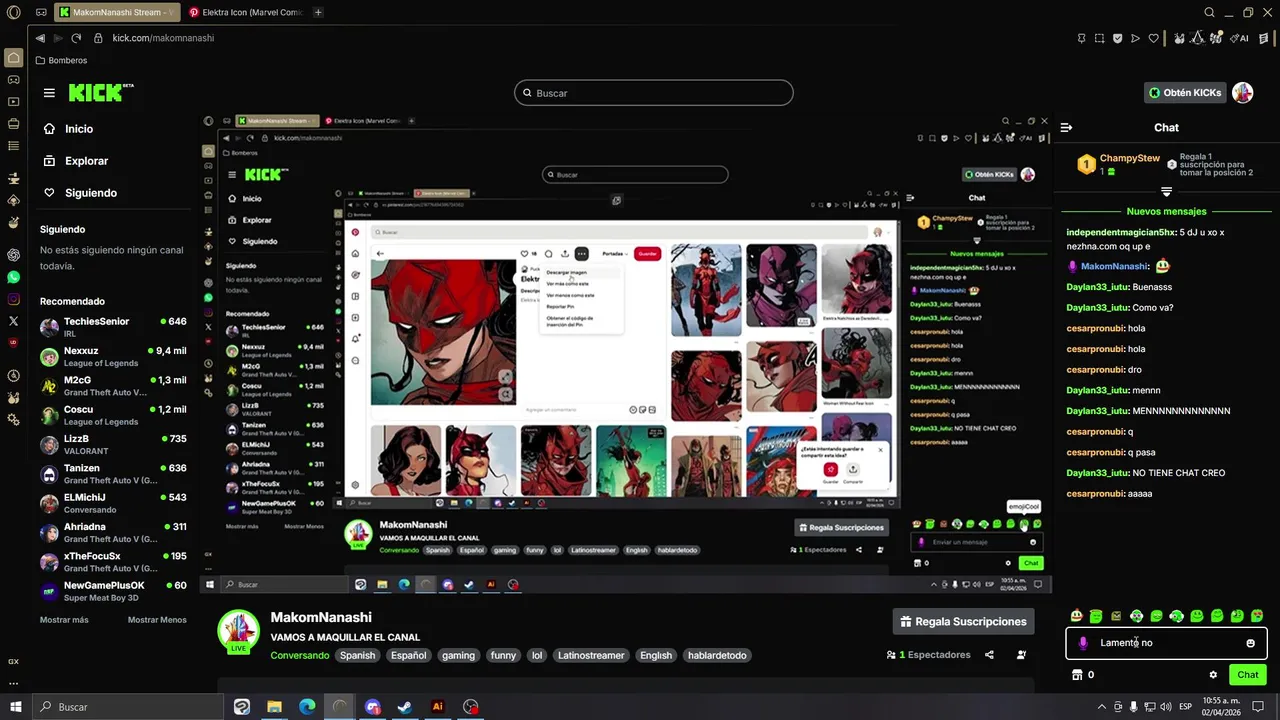Screen dimensions: 1280x720
Task: Click the Regala Suscripciones button
Action: 963,621
